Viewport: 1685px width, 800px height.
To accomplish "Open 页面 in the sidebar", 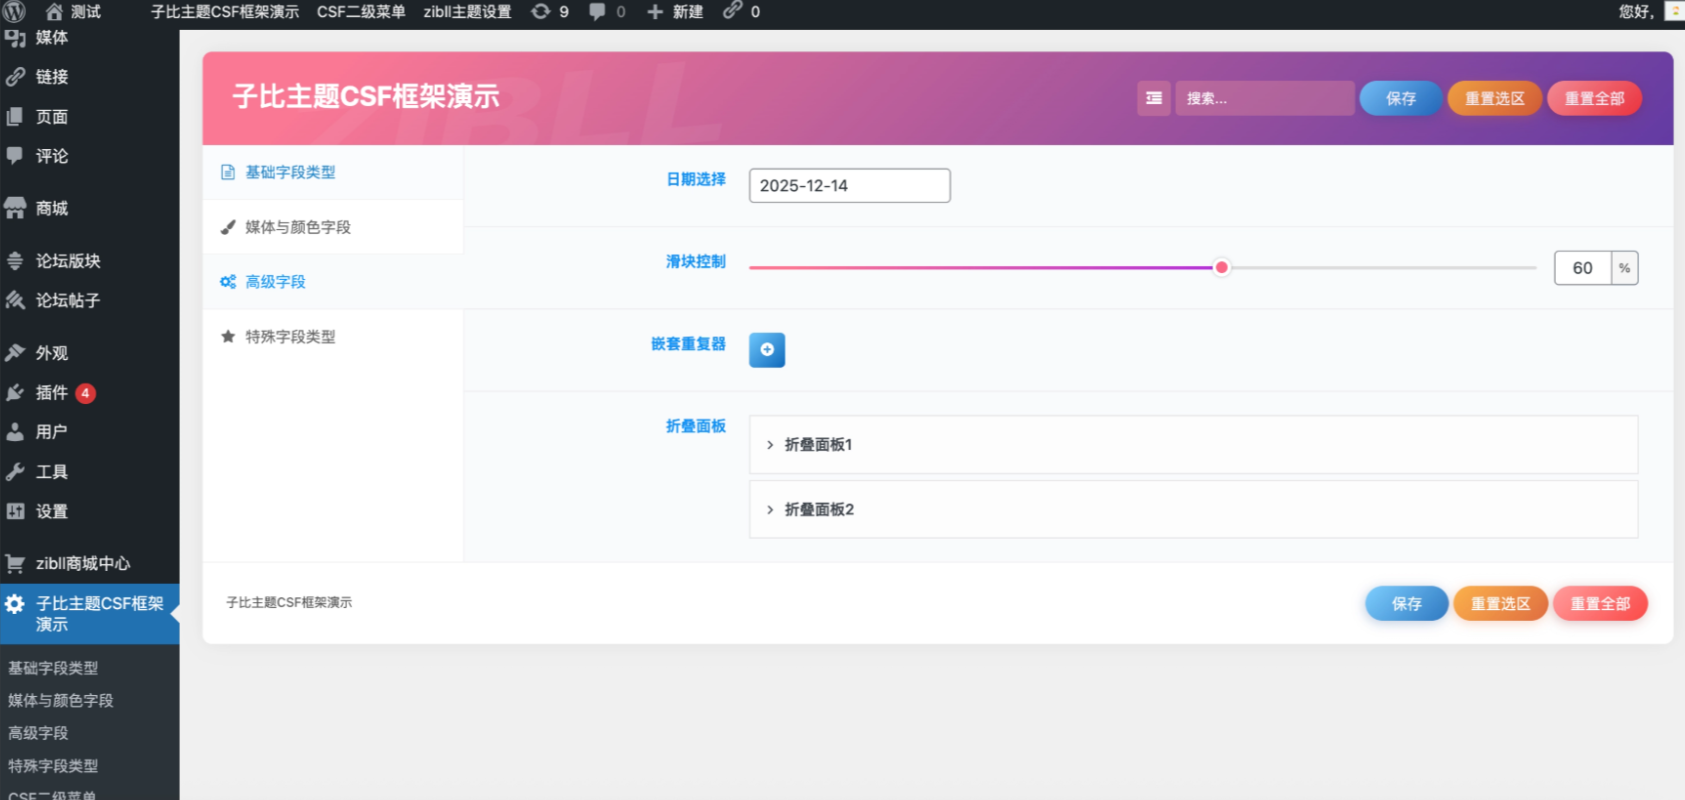I will (x=89, y=117).
